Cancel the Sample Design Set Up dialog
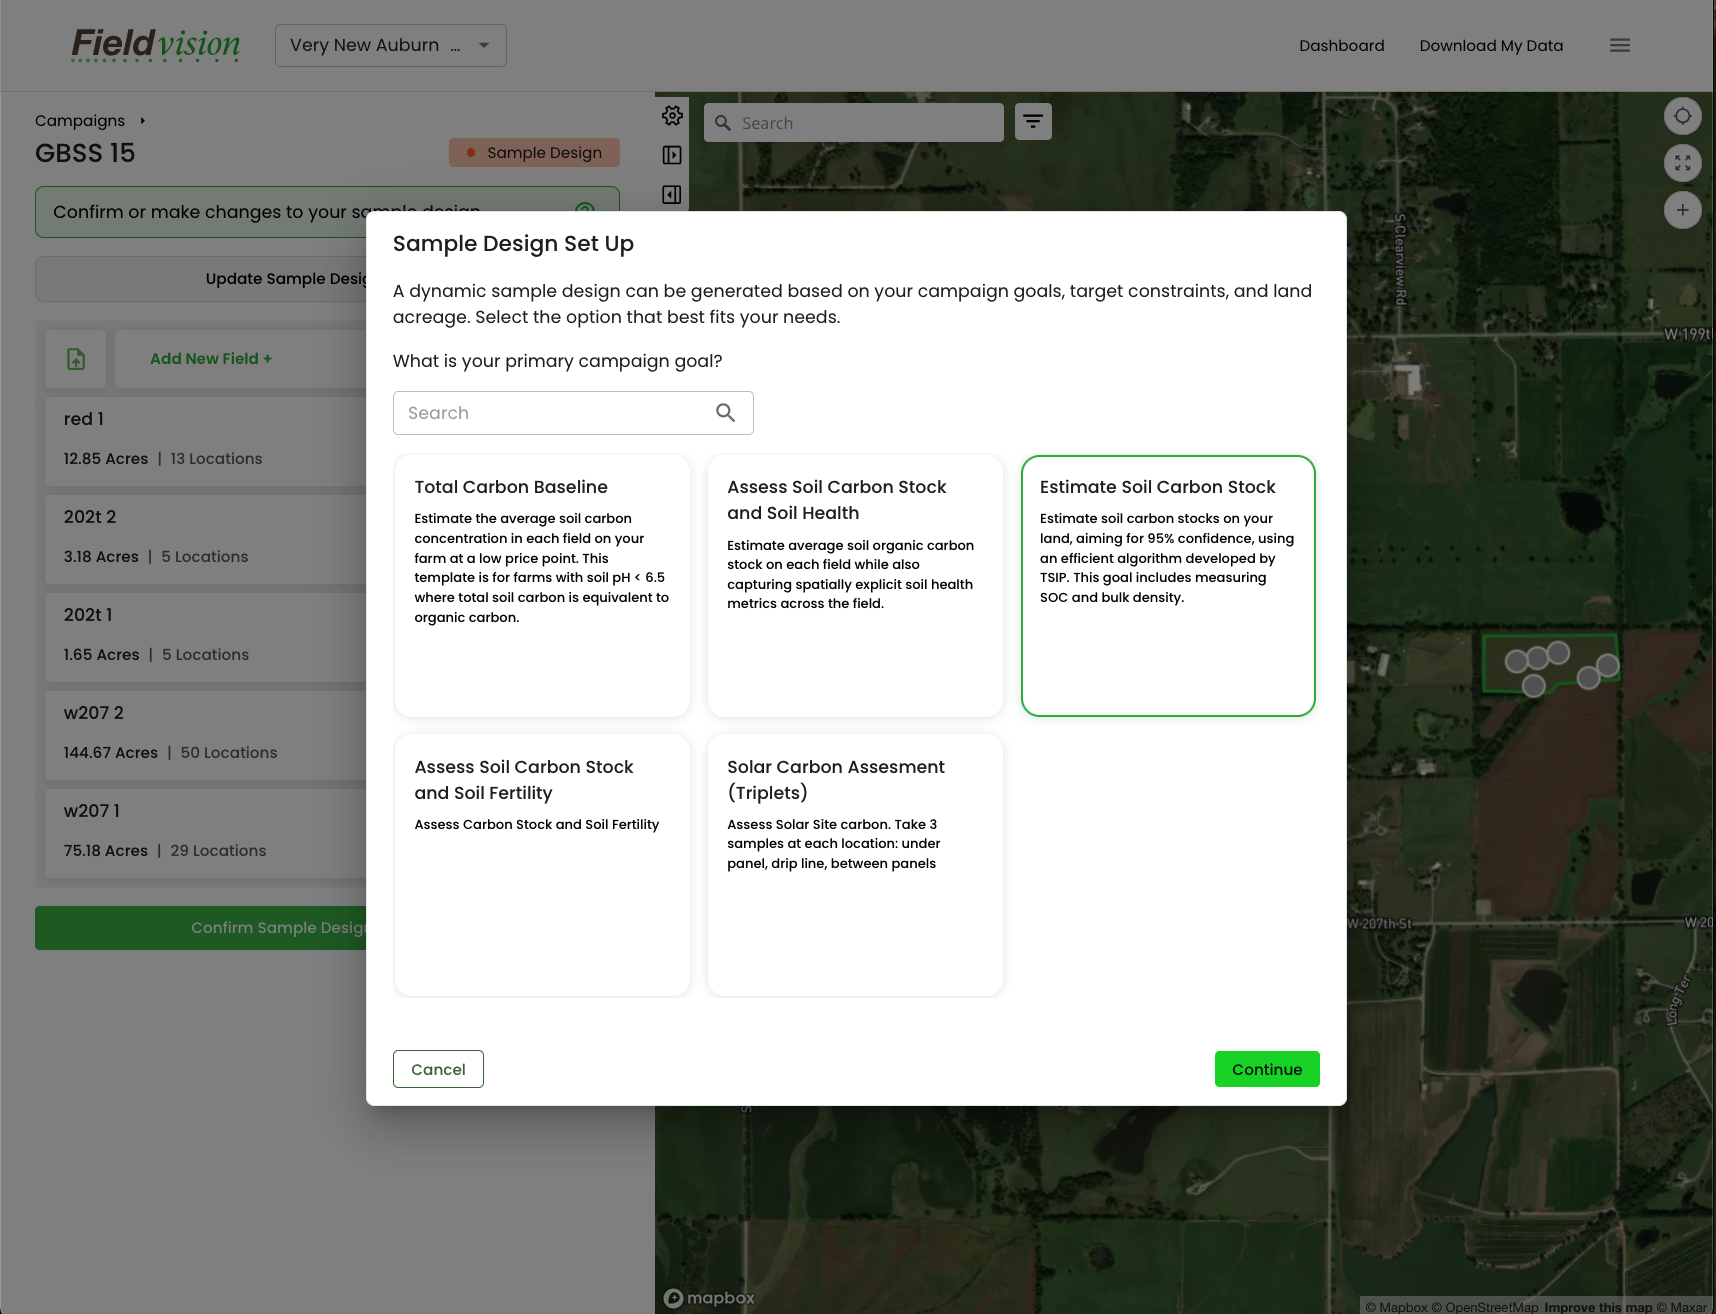The image size is (1716, 1314). click(x=438, y=1069)
